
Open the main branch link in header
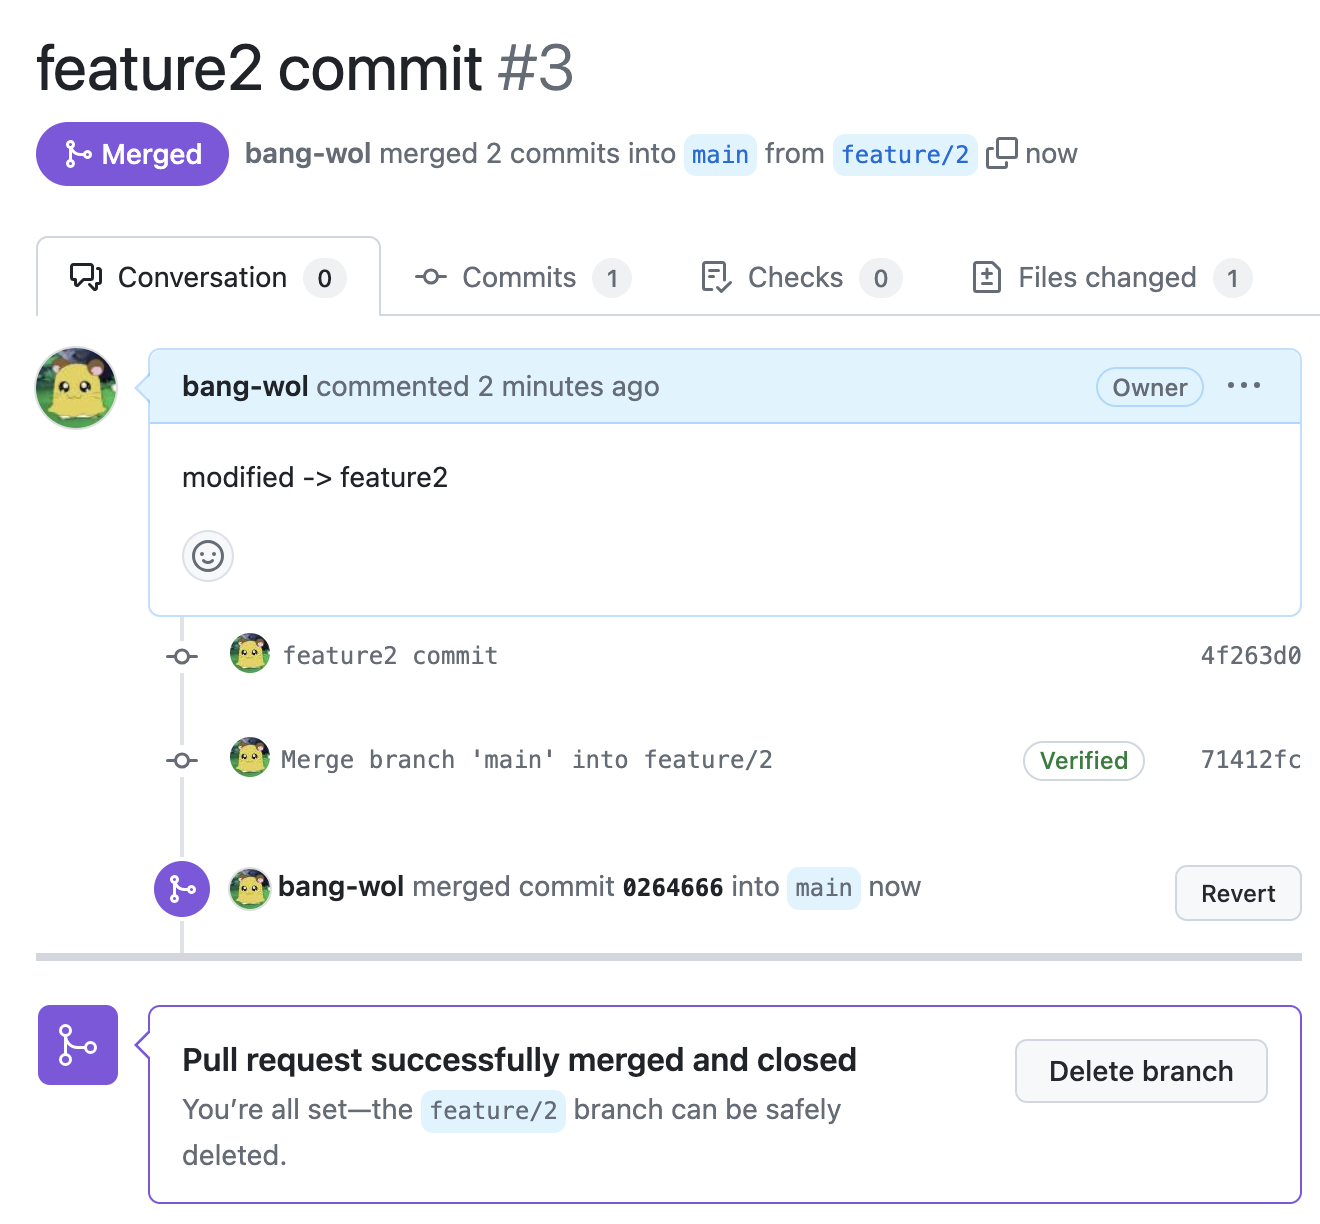coord(720,155)
